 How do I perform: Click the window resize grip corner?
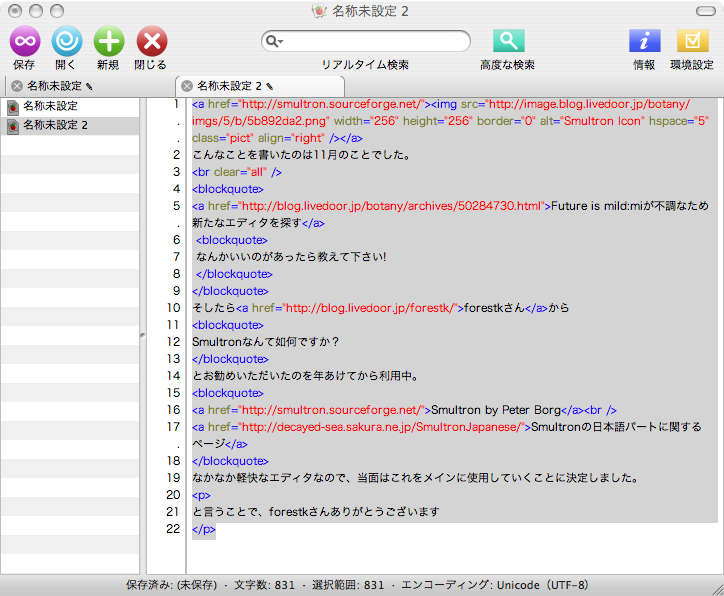[718, 590]
